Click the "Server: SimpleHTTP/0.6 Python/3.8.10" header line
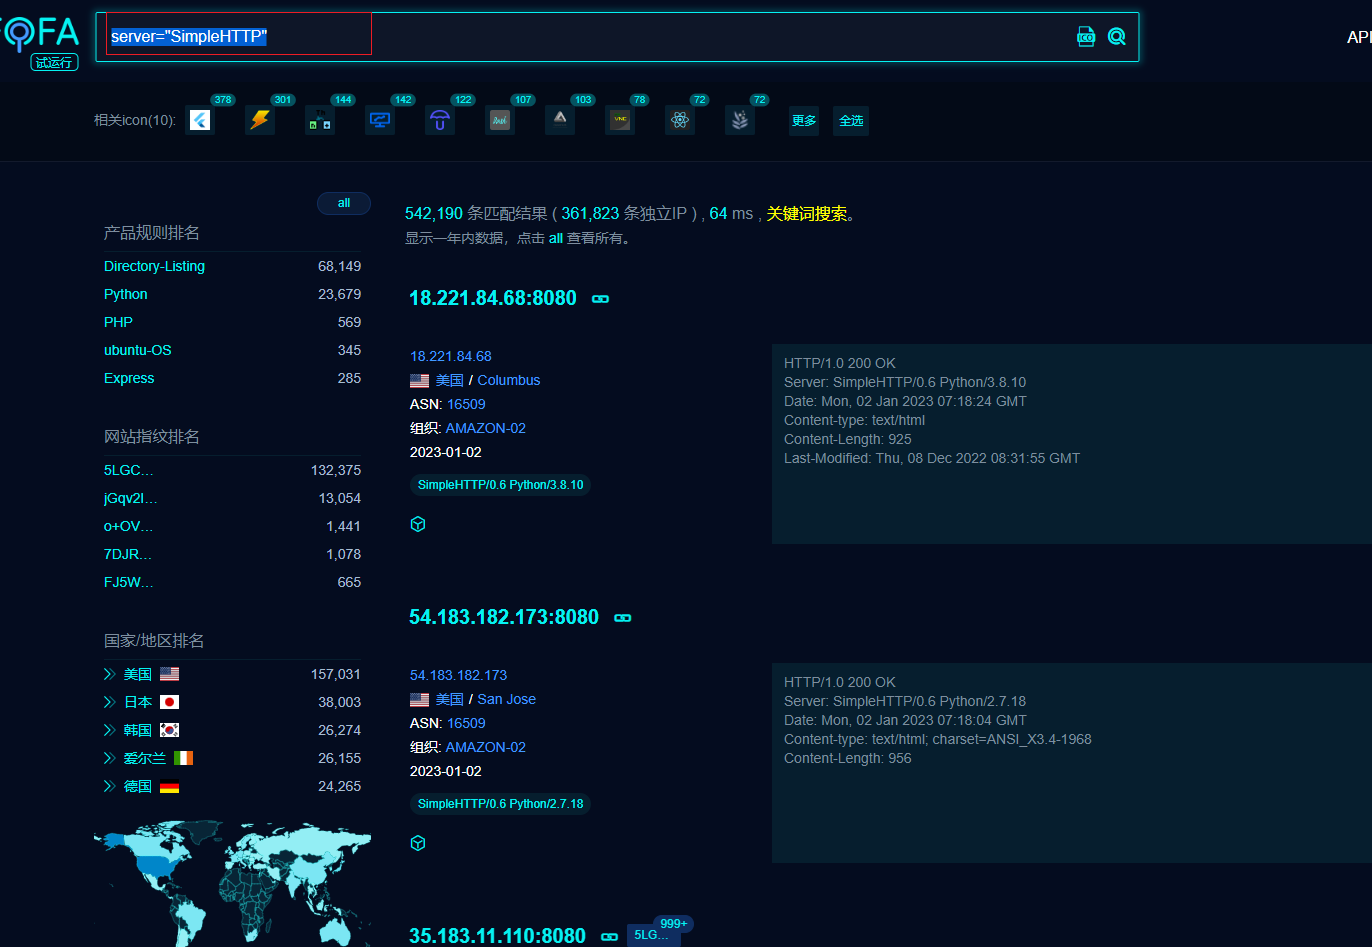 point(905,382)
